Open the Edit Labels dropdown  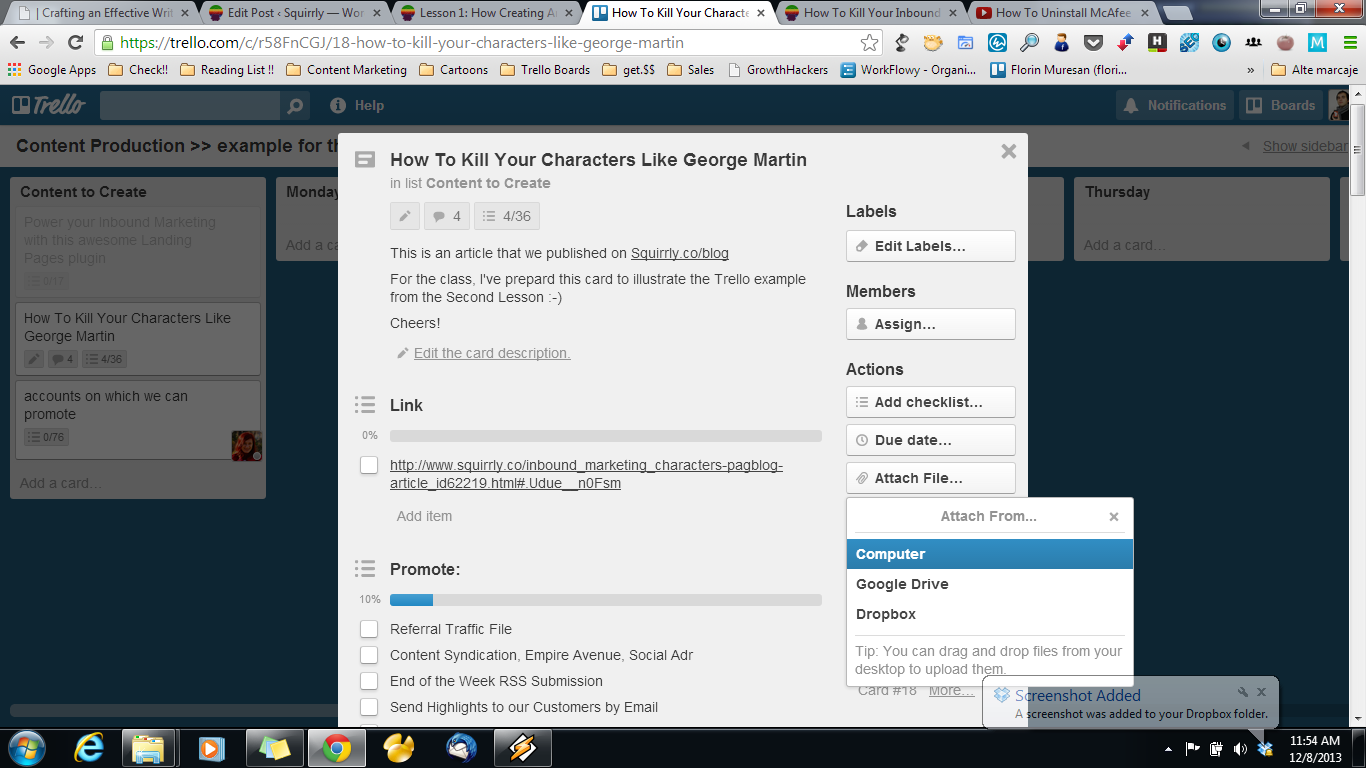tap(930, 246)
